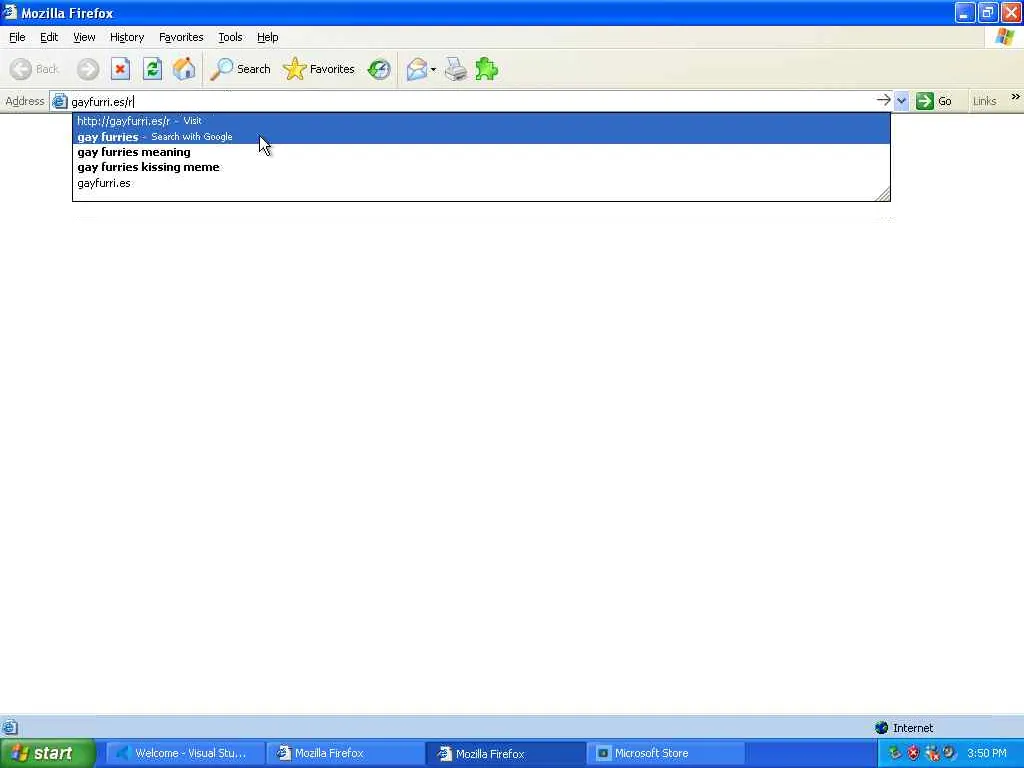Open the History clock icon
Image resolution: width=1024 pixels, height=768 pixels.
379,69
